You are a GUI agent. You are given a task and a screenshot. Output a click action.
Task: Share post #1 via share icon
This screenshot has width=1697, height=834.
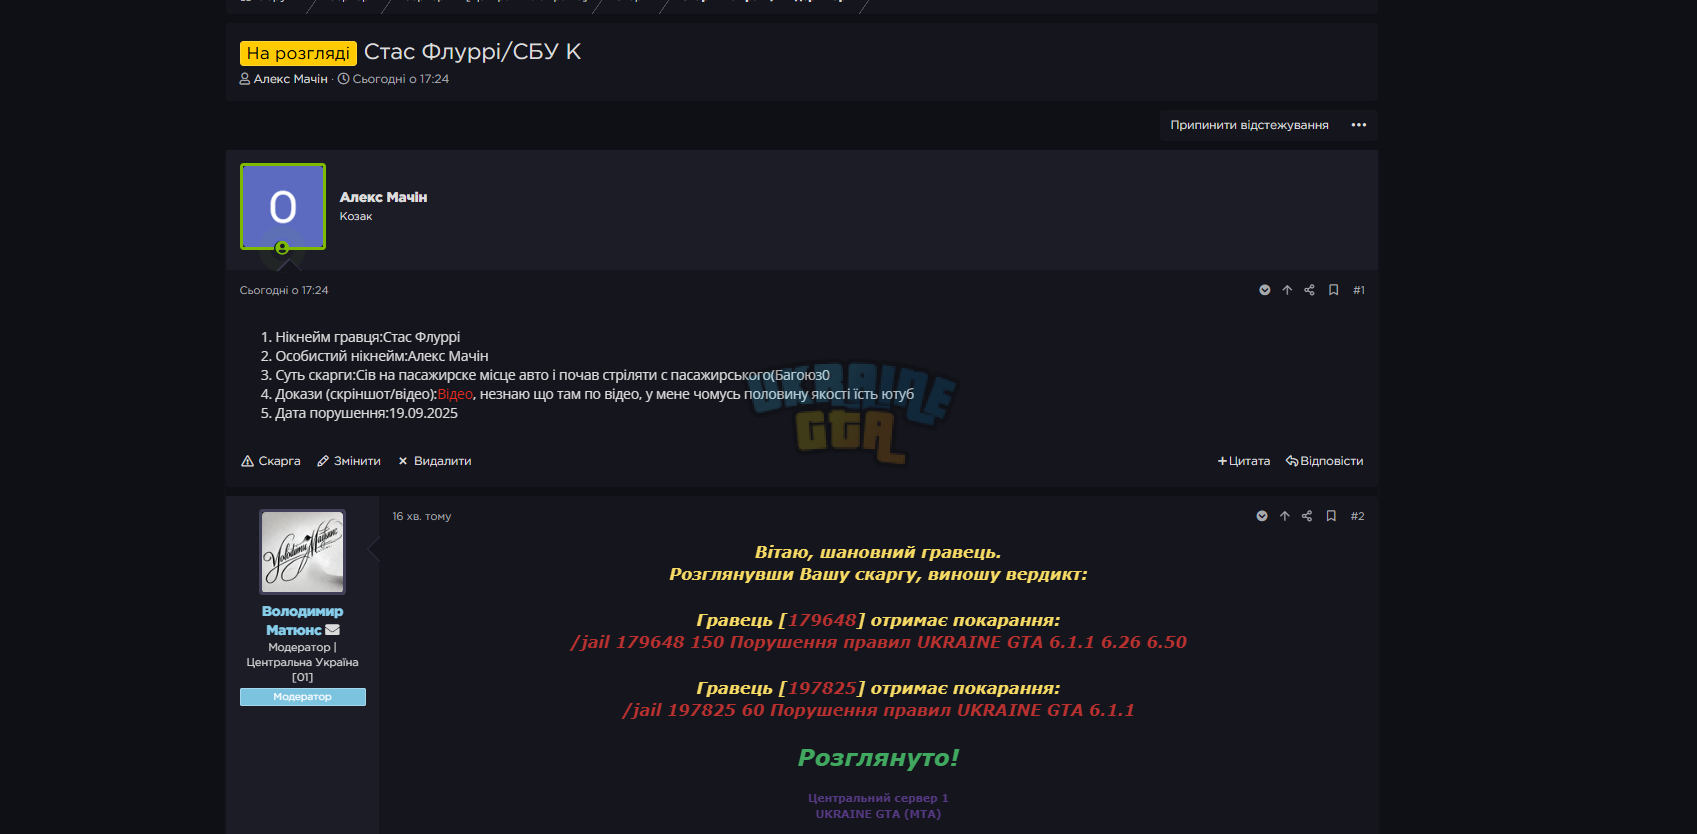coord(1309,290)
